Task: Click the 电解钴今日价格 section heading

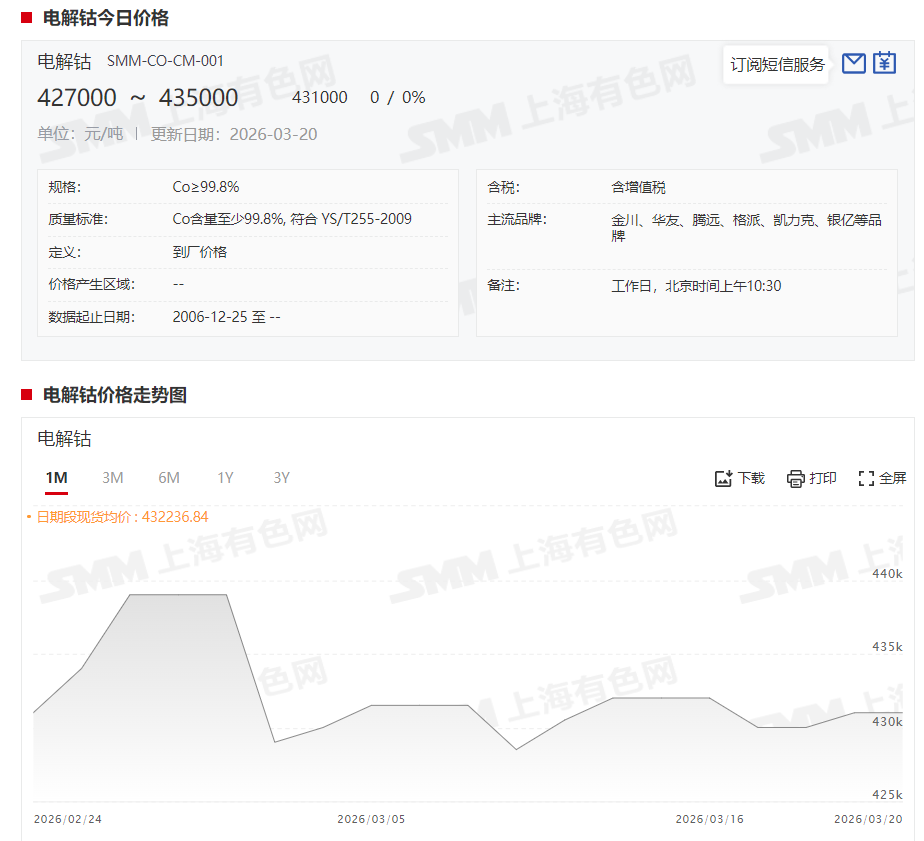Action: pos(106,18)
